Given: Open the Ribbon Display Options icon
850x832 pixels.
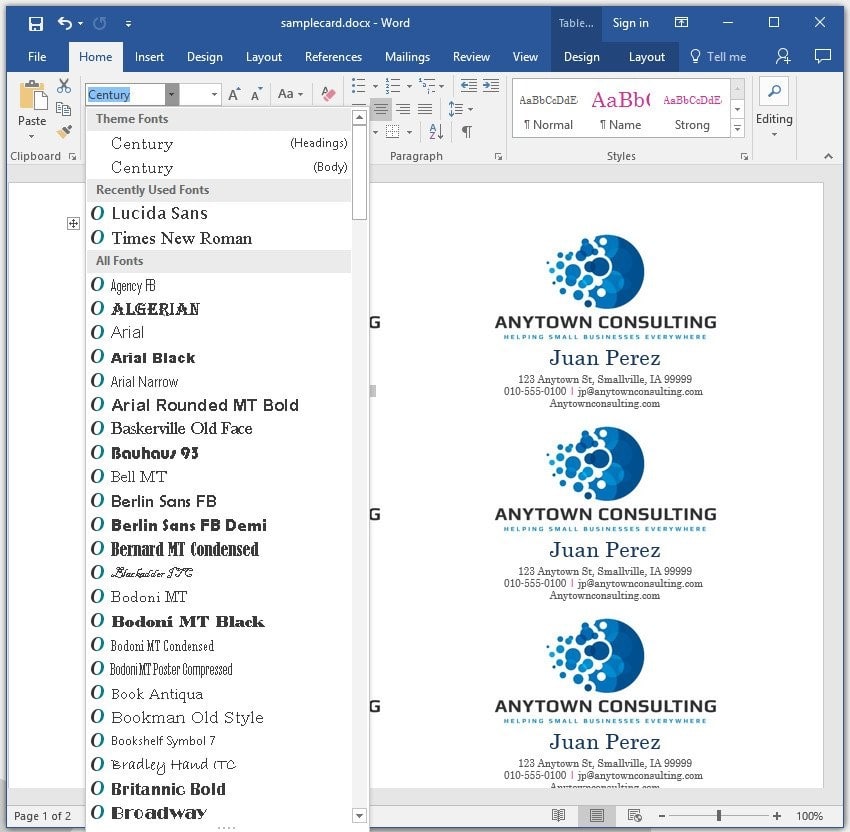Looking at the screenshot, I should (681, 22).
